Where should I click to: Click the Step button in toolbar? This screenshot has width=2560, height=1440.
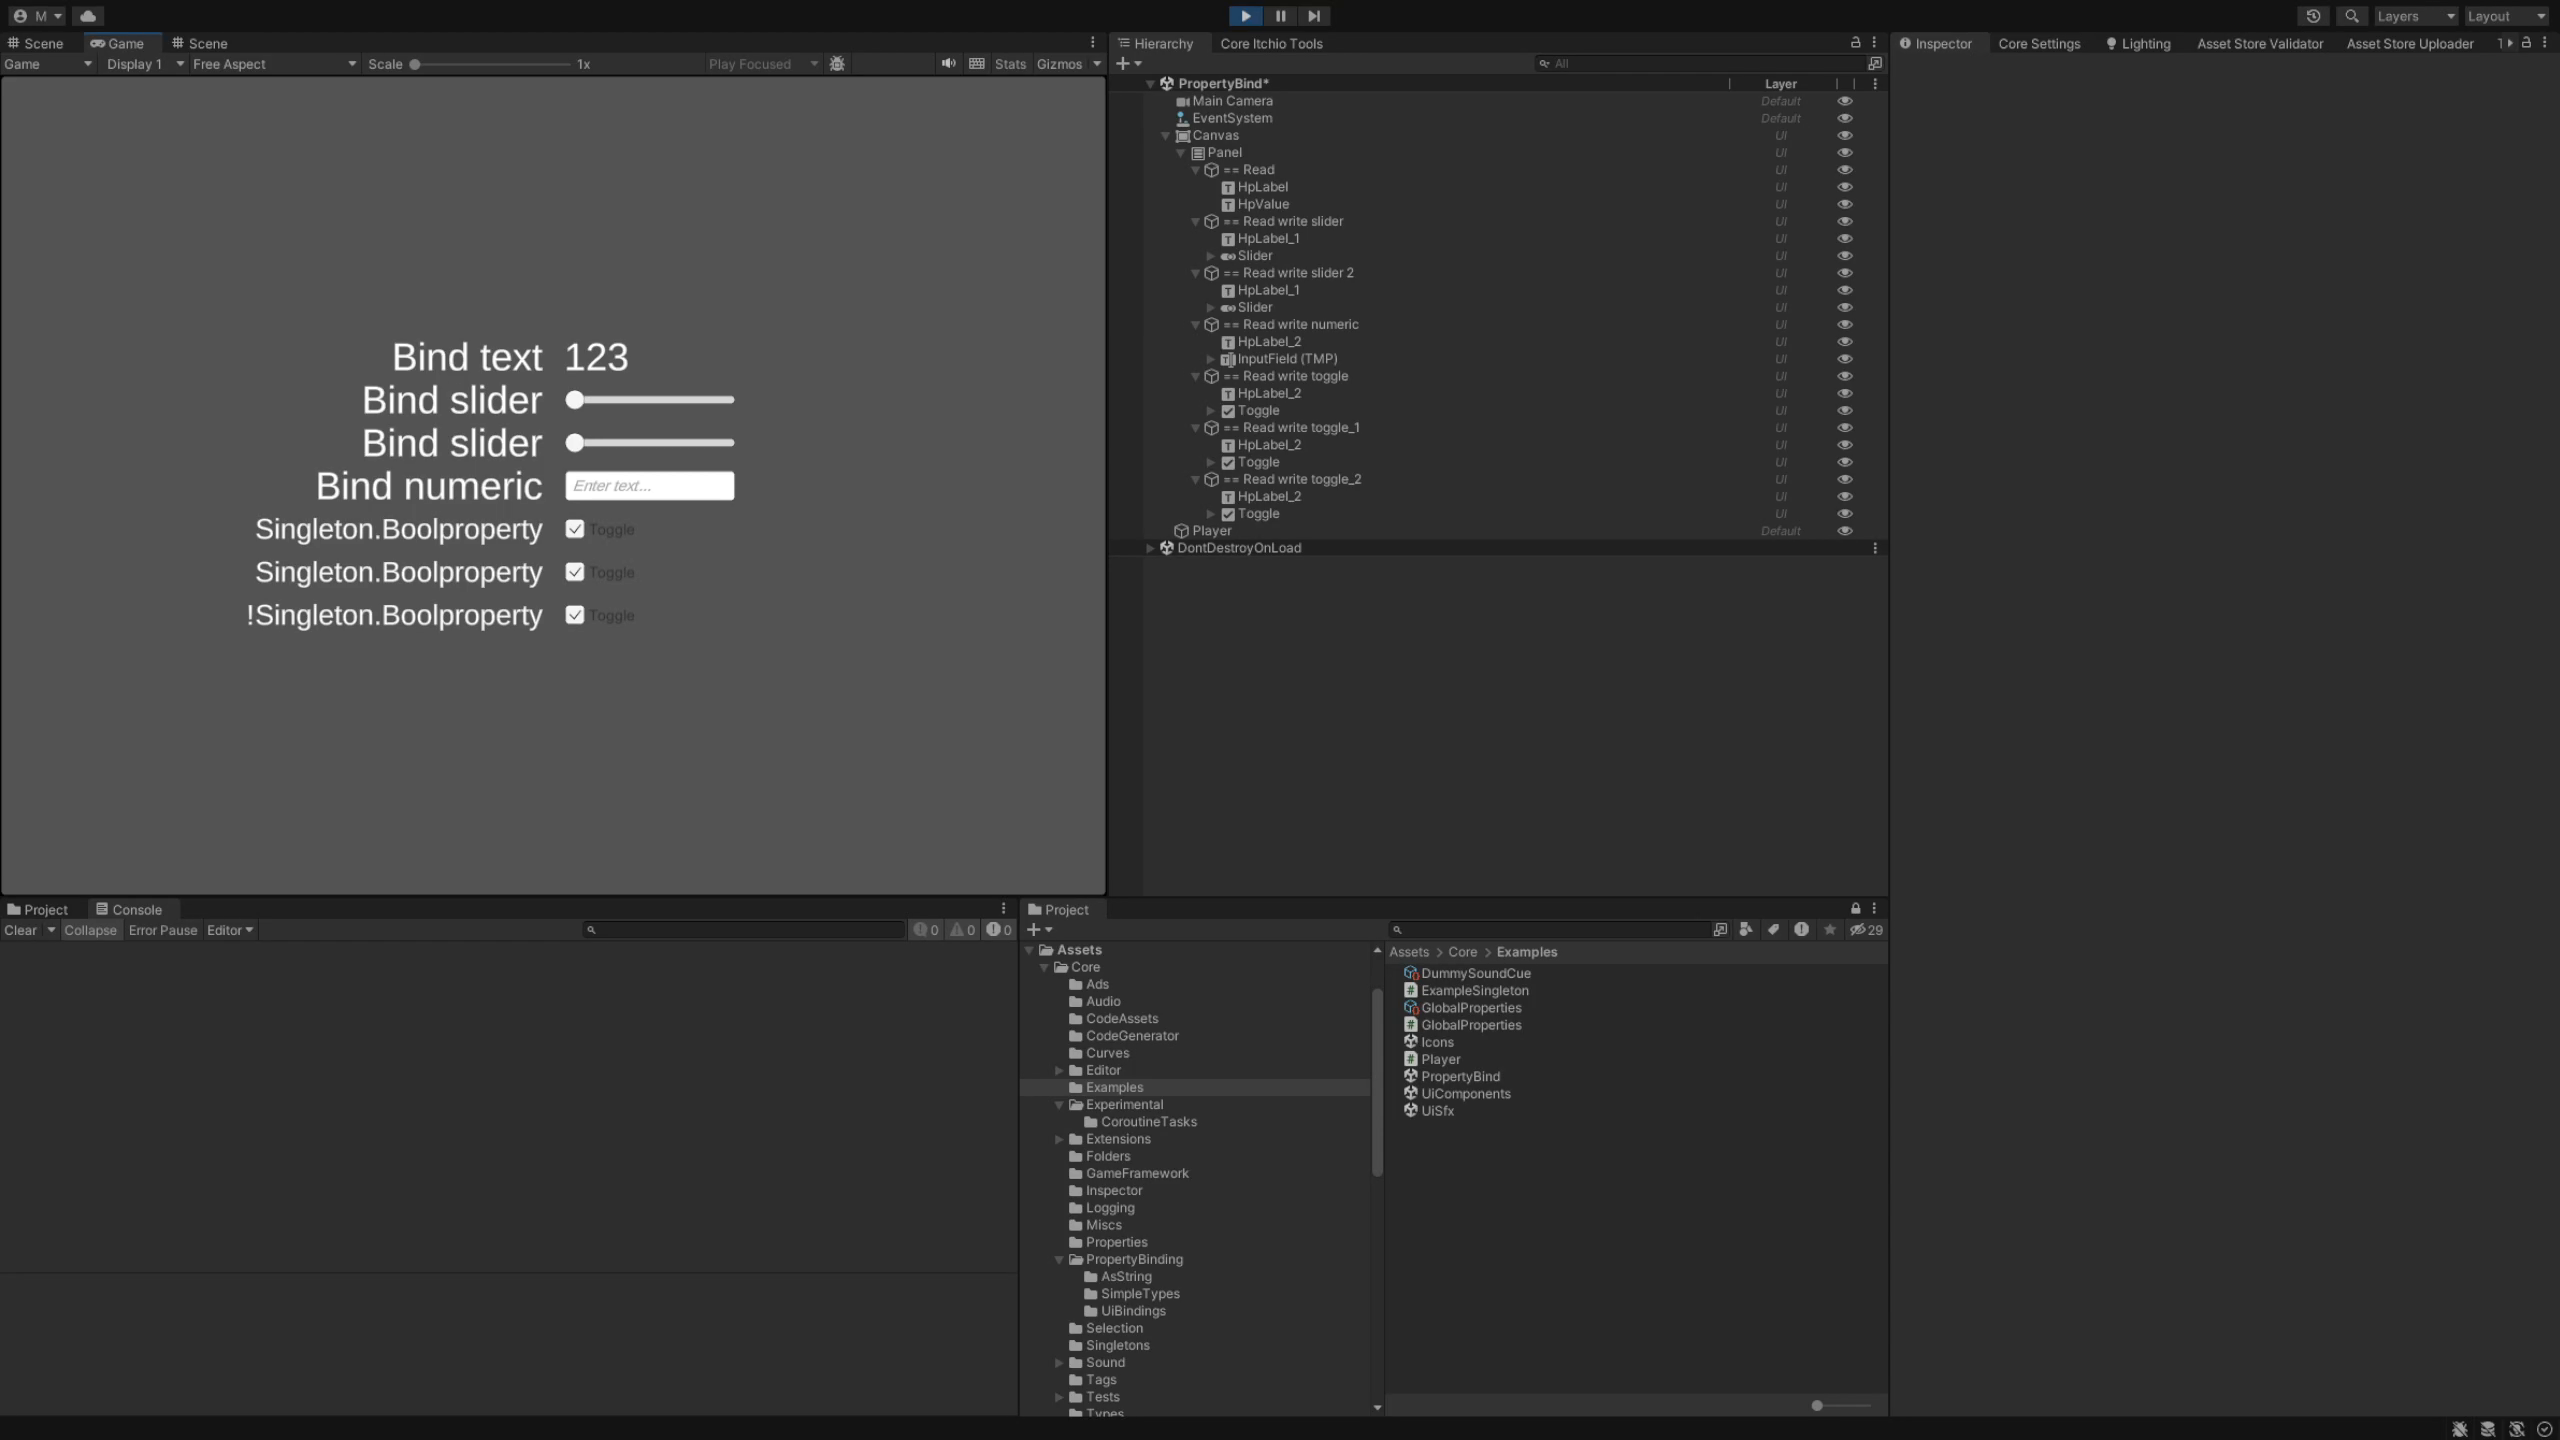pos(1313,14)
